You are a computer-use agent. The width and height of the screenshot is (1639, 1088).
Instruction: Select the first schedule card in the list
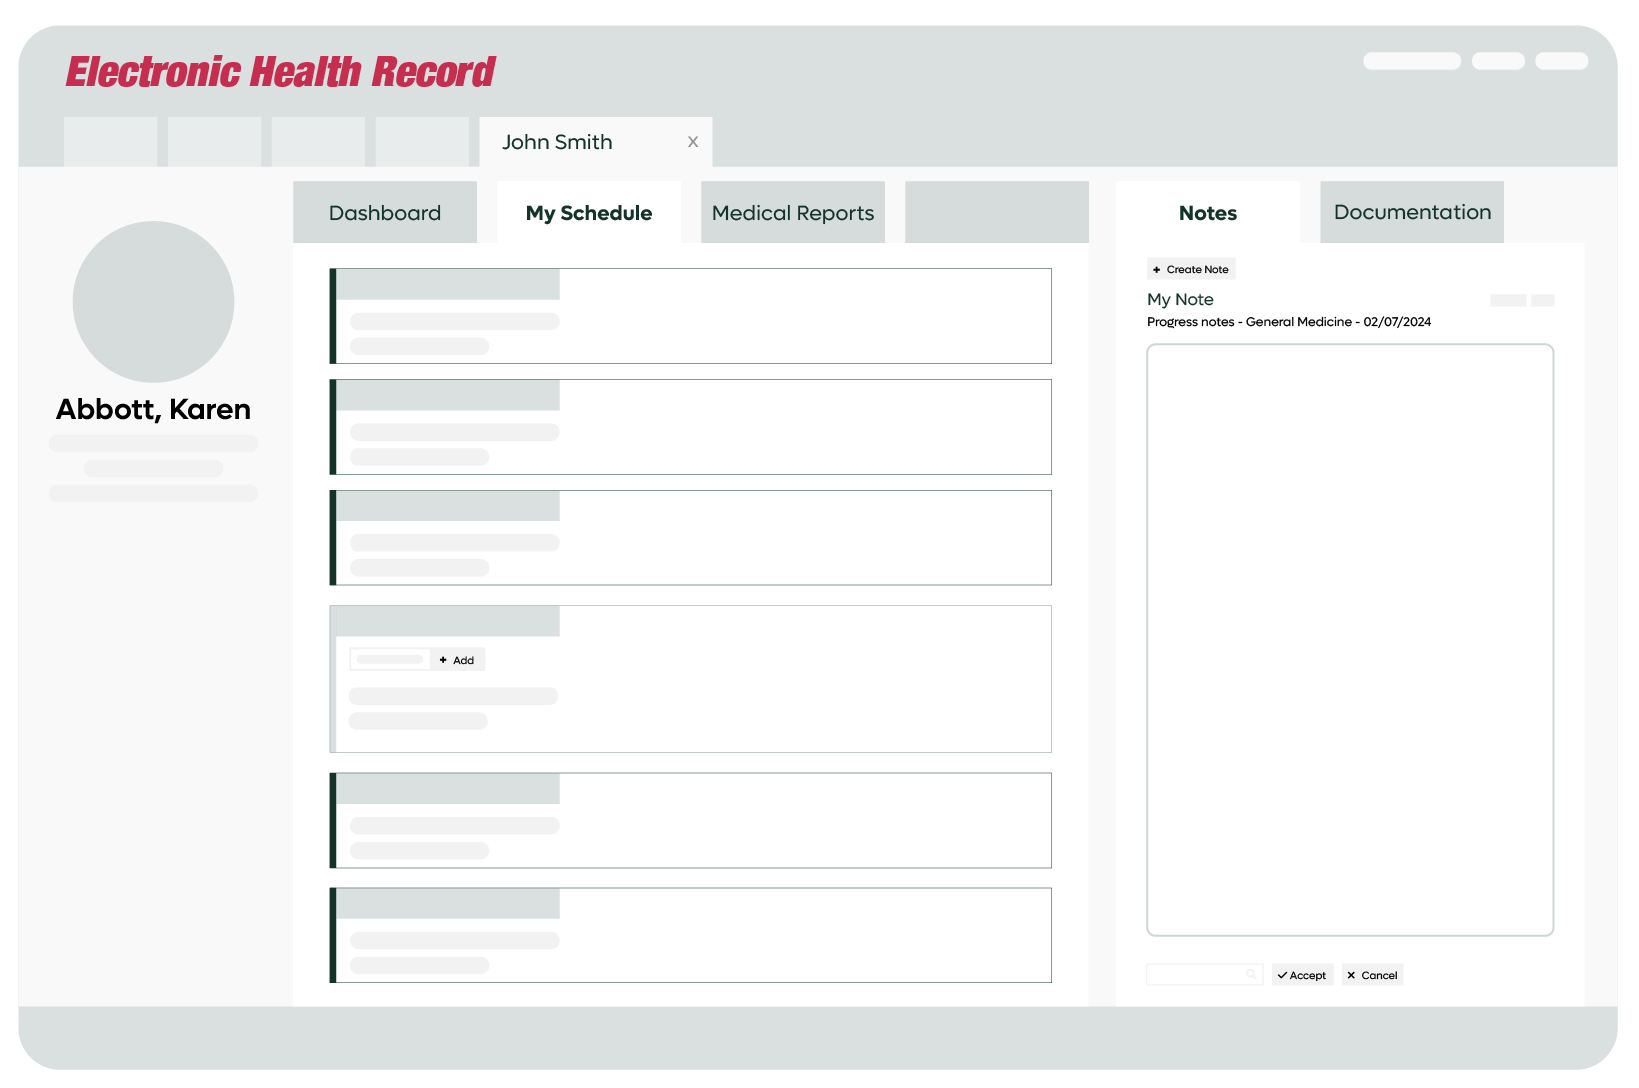[691, 316]
